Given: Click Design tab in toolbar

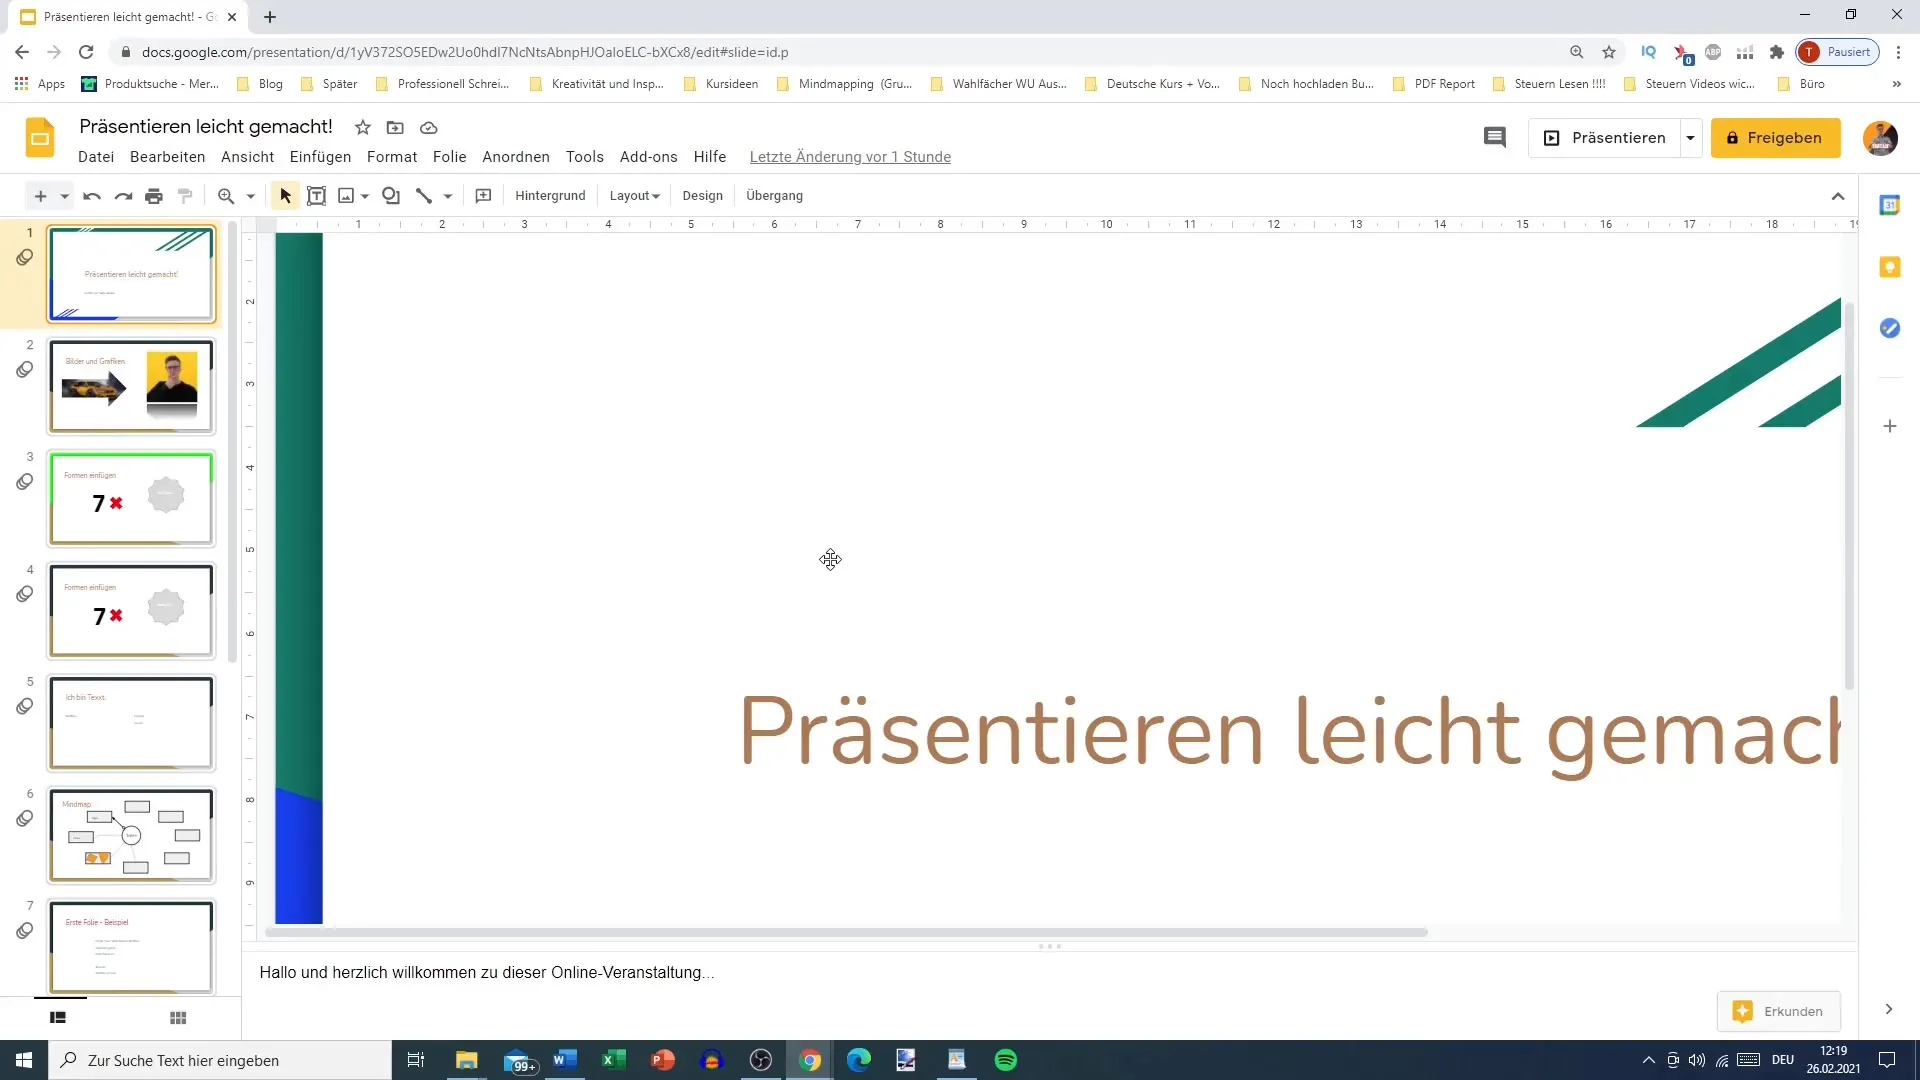Looking at the screenshot, I should click(x=705, y=196).
